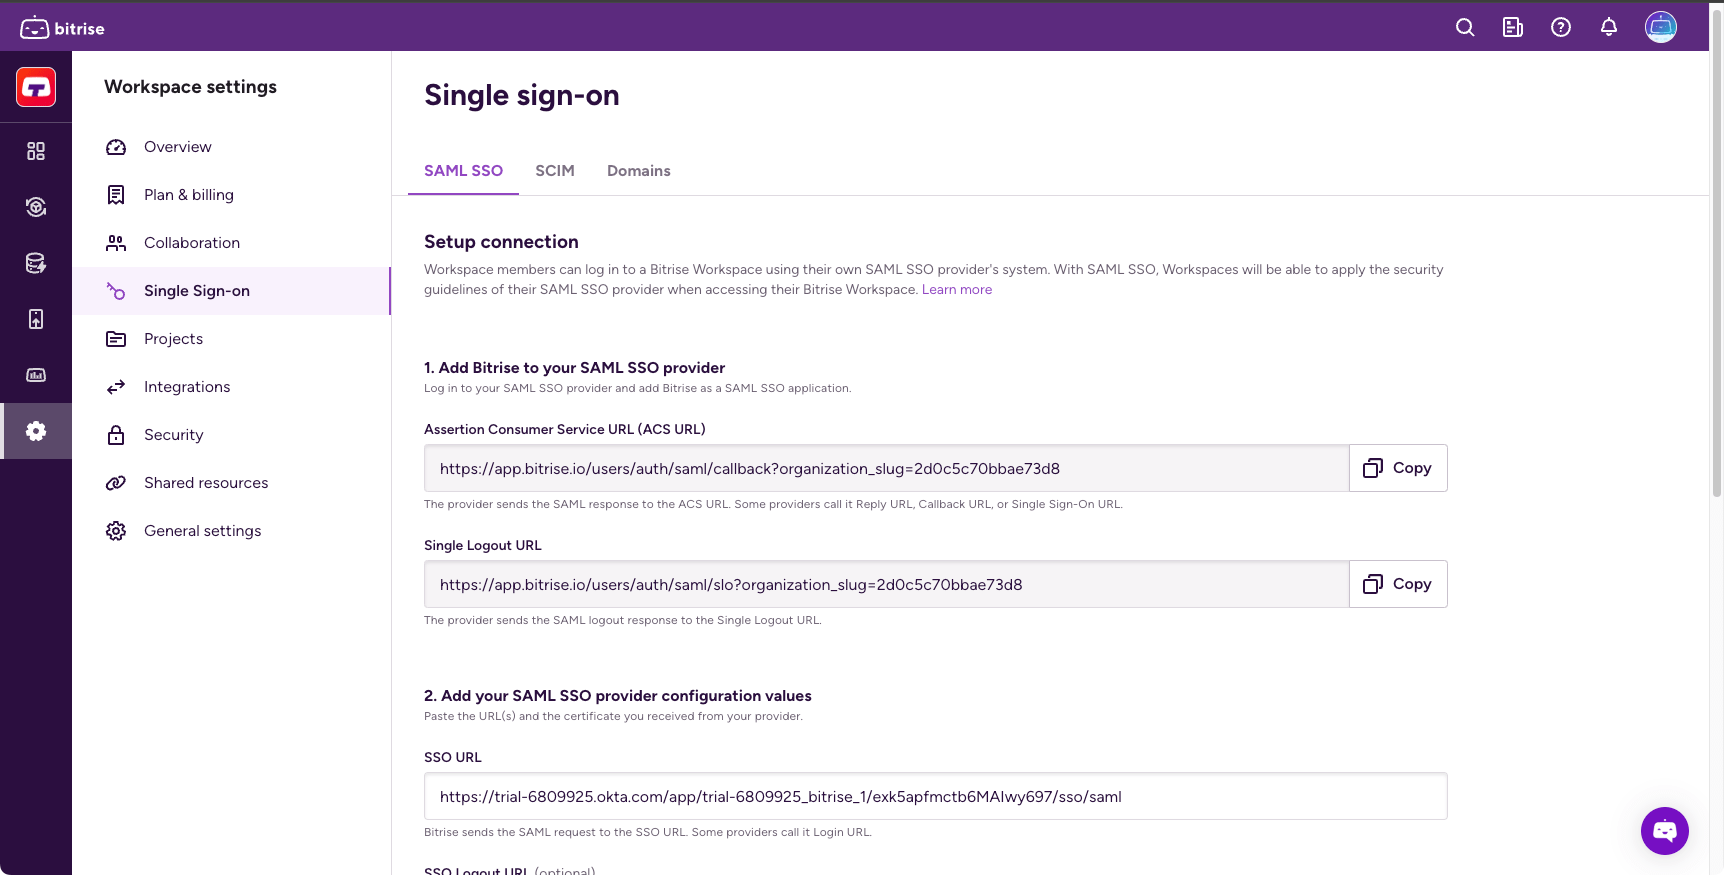The width and height of the screenshot is (1724, 875).
Task: Open the dashboard grid icon in left rail
Action: 36,151
